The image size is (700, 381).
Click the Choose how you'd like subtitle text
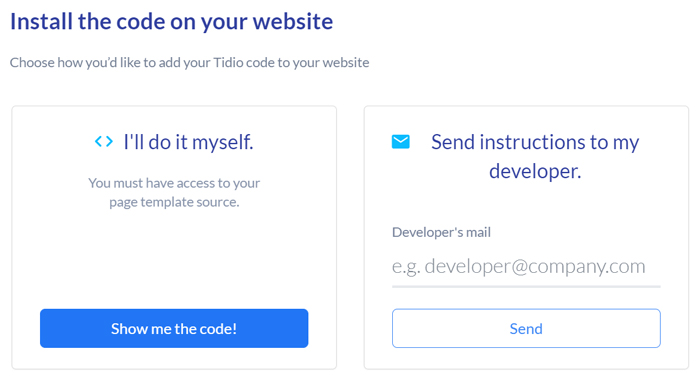click(189, 63)
